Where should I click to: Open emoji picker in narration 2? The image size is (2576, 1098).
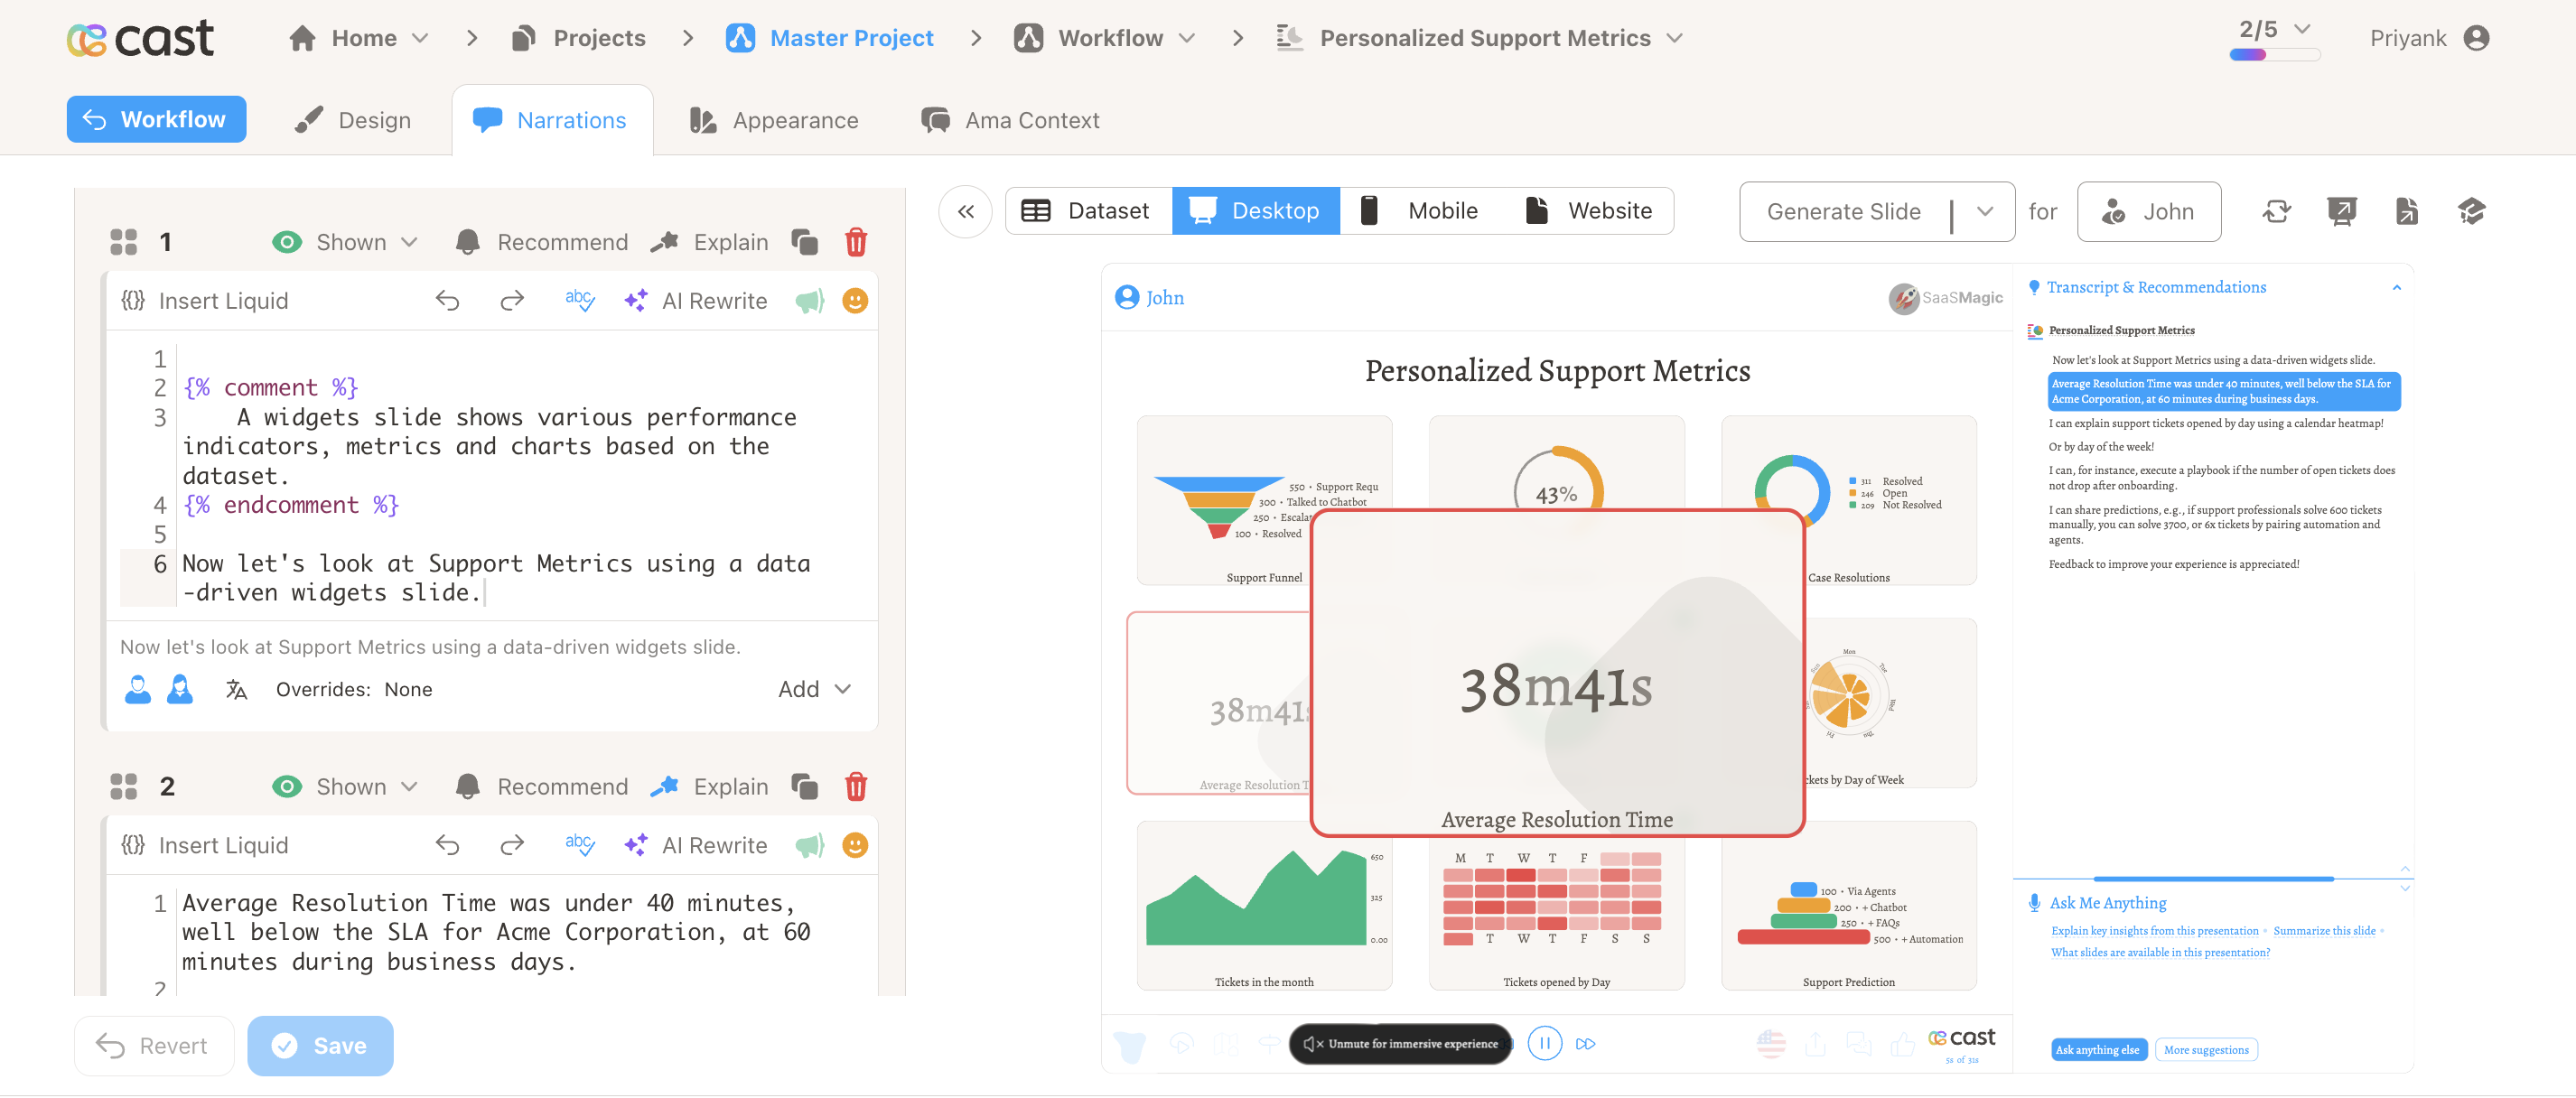855,846
